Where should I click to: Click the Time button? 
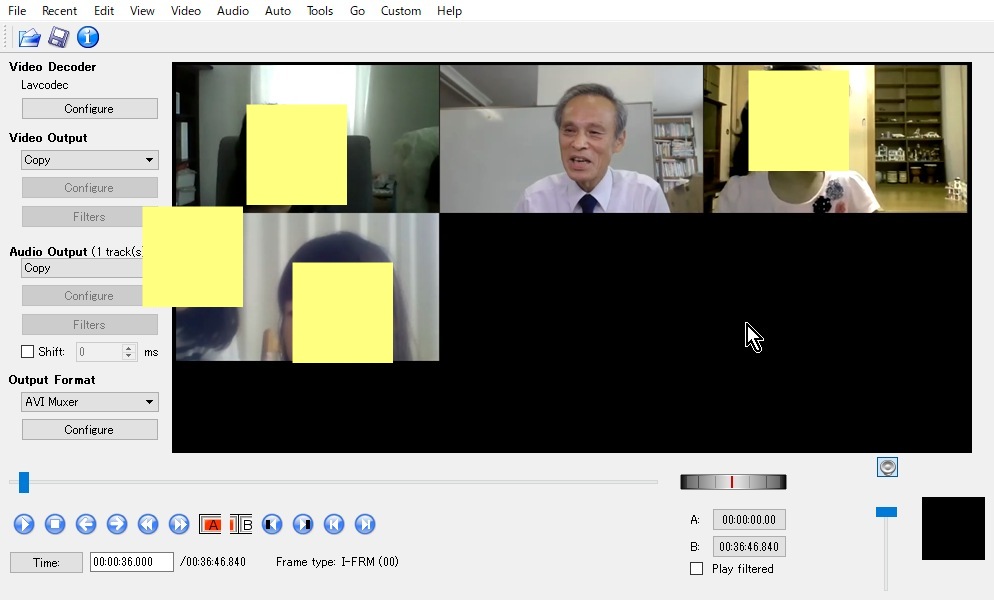point(46,562)
